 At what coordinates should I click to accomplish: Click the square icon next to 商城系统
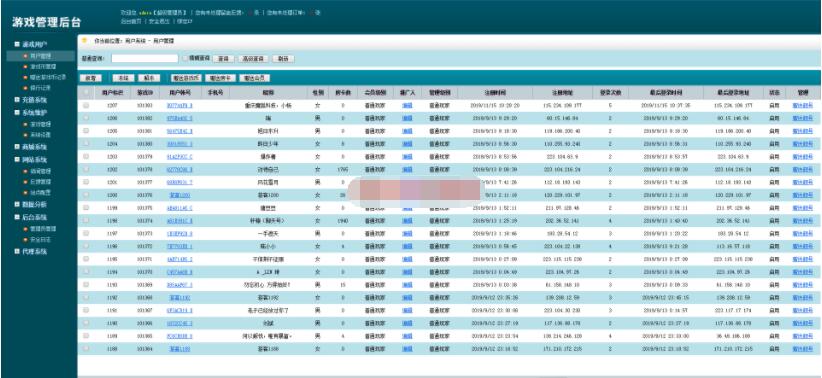pyautogui.click(x=17, y=147)
